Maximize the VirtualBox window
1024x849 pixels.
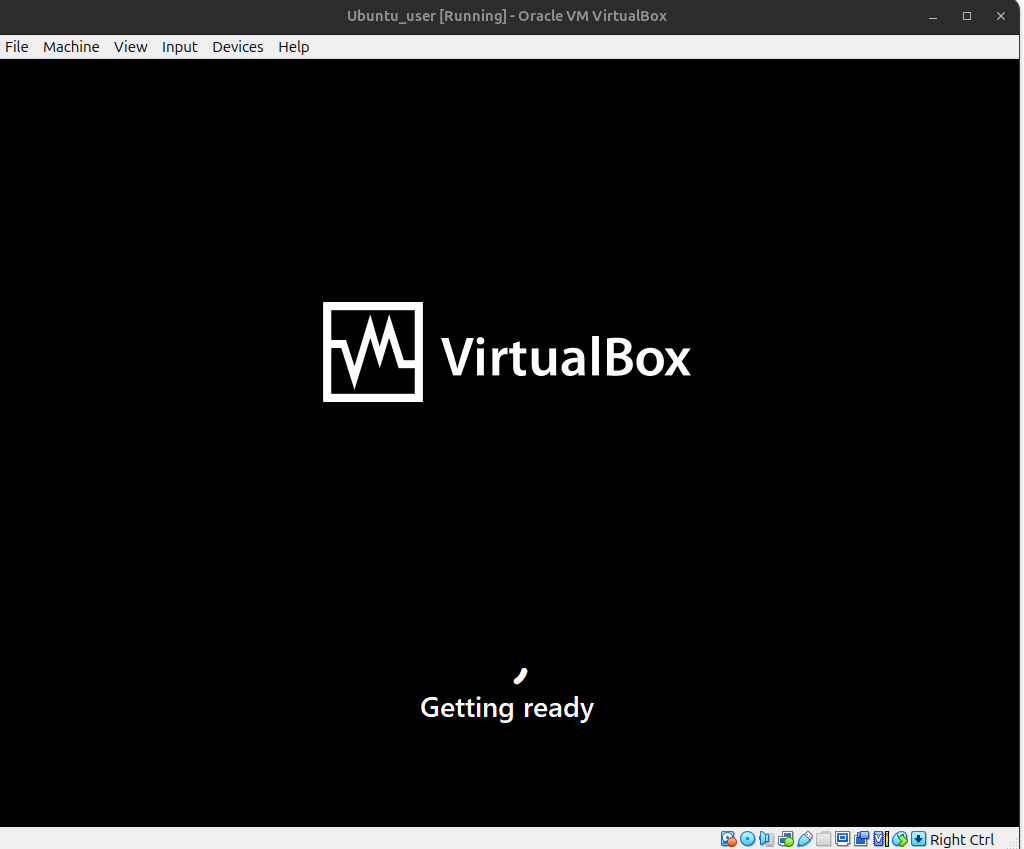tap(967, 16)
